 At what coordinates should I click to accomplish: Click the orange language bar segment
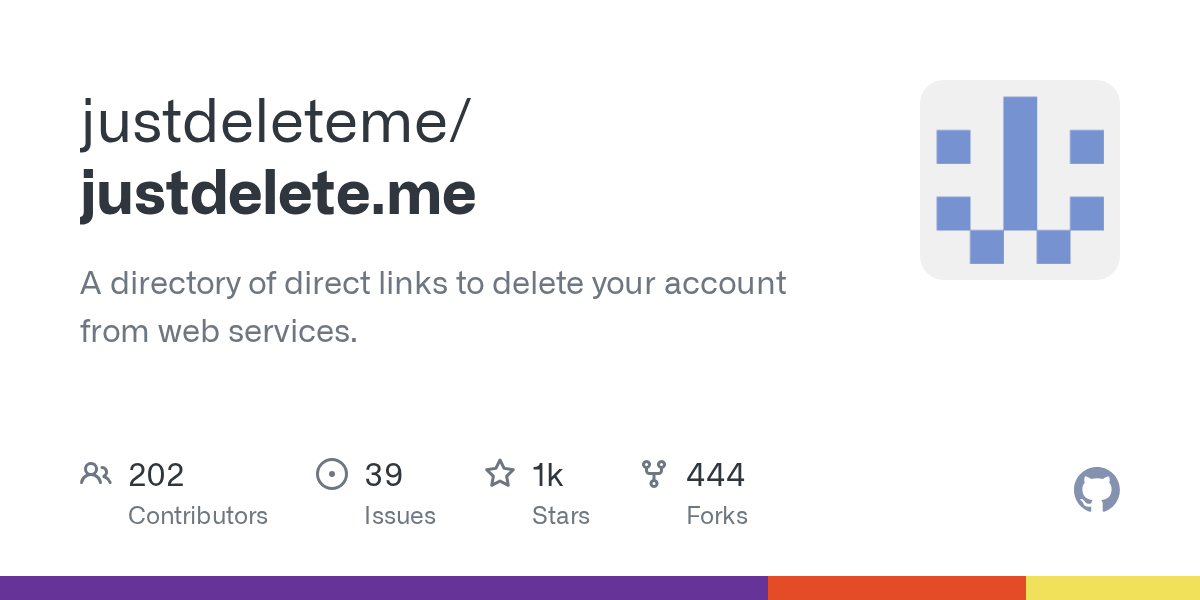click(x=896, y=588)
